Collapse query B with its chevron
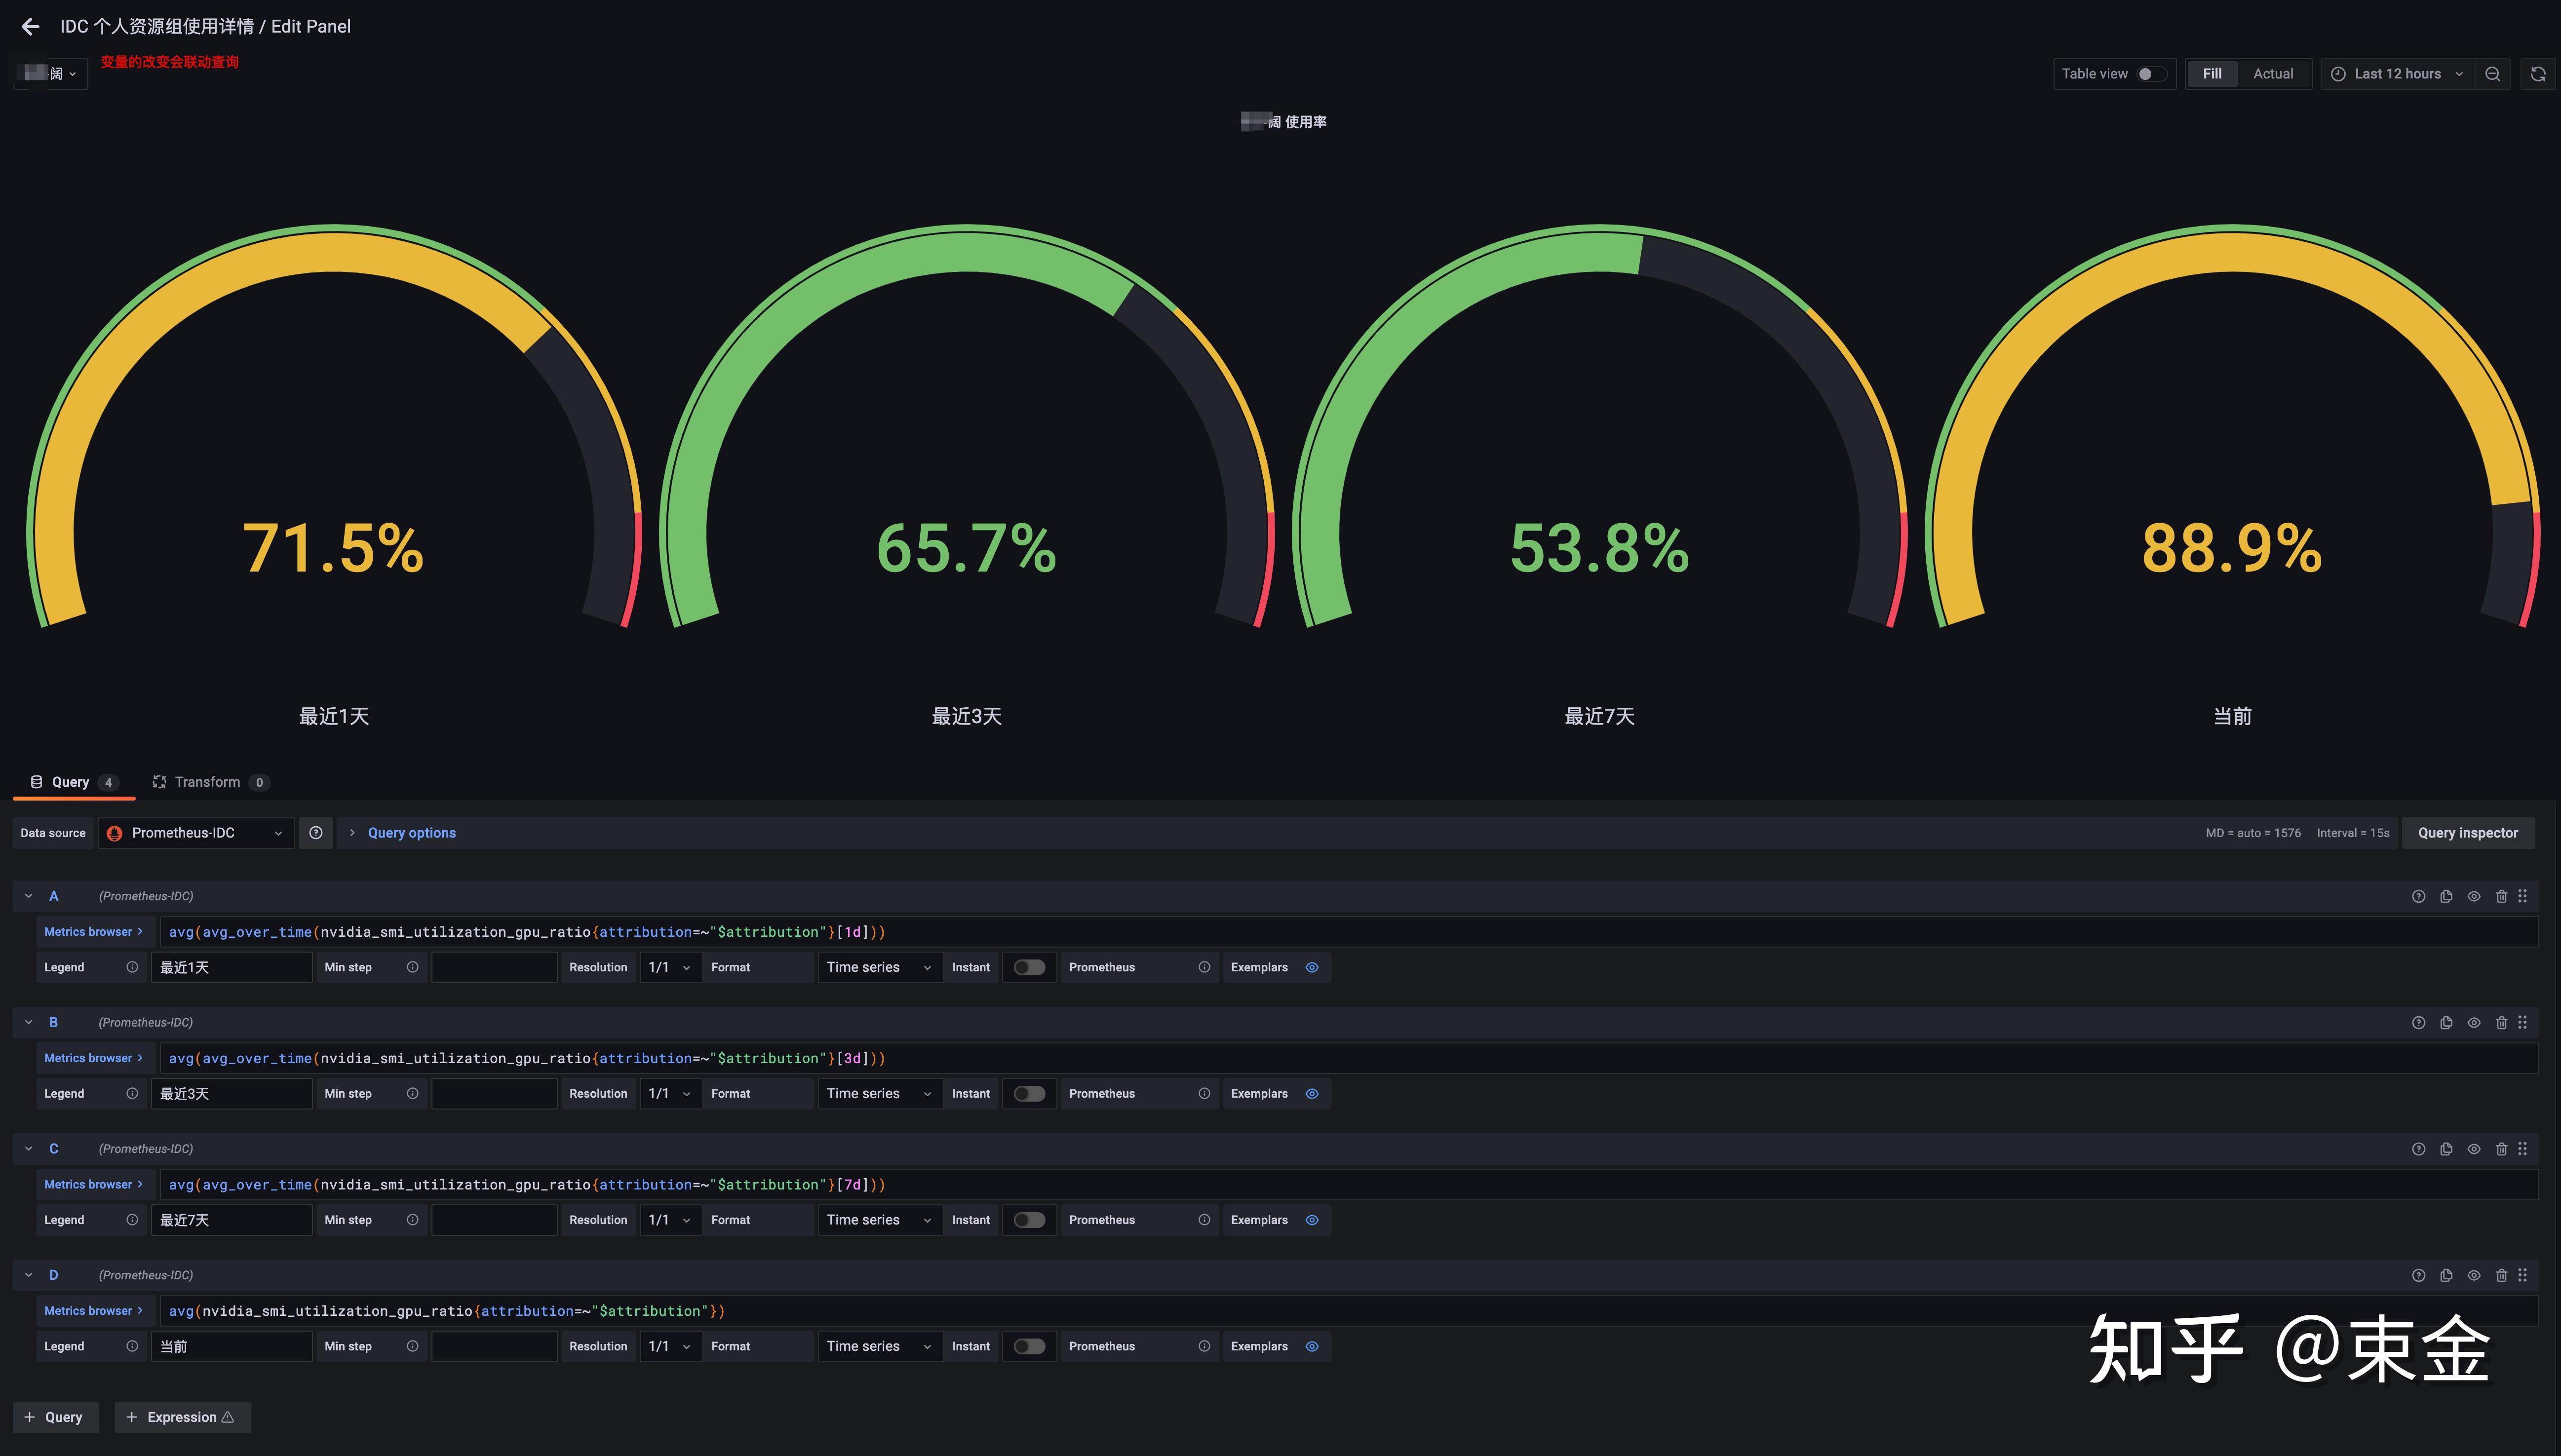 pyautogui.click(x=29, y=1022)
